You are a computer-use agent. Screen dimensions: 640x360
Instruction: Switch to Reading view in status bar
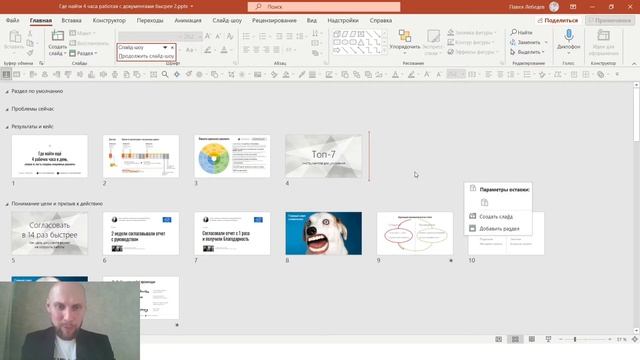(531, 339)
